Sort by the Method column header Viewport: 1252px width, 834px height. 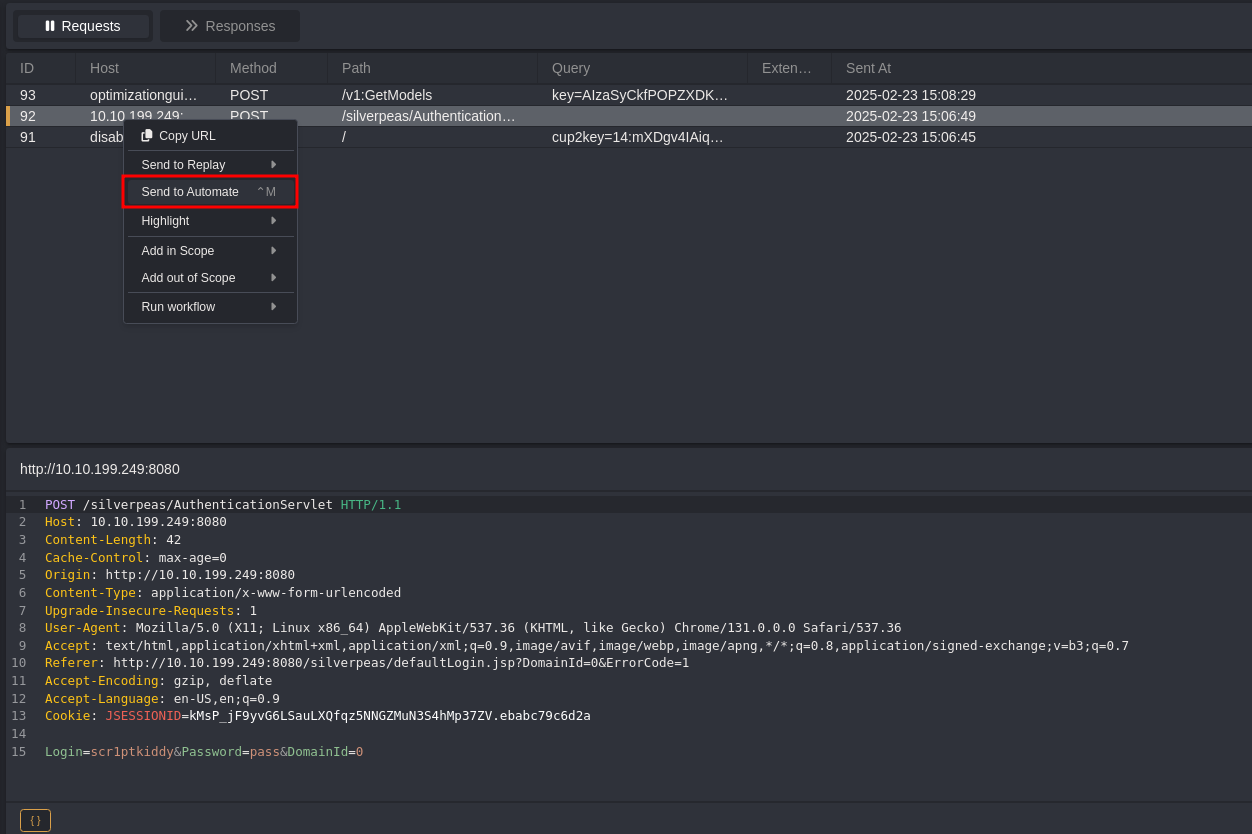tap(272, 68)
